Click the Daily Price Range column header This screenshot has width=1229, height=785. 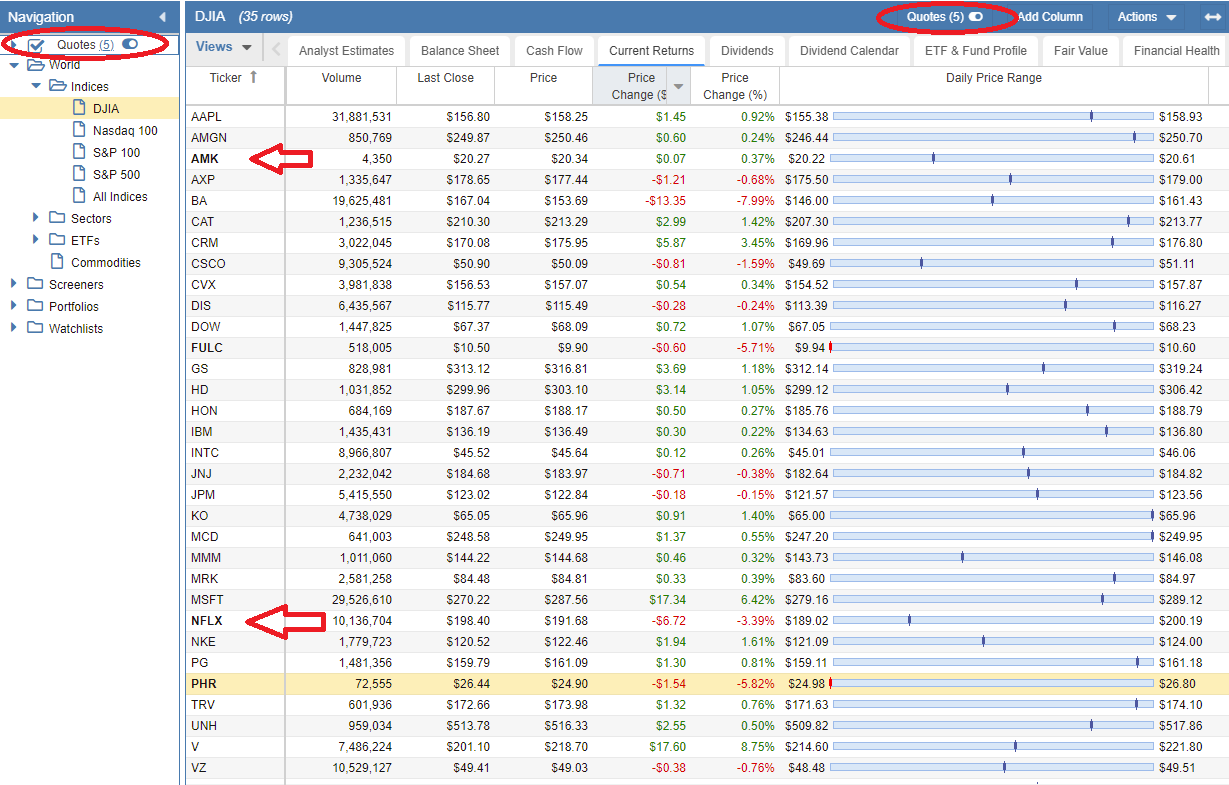[x=993, y=86]
